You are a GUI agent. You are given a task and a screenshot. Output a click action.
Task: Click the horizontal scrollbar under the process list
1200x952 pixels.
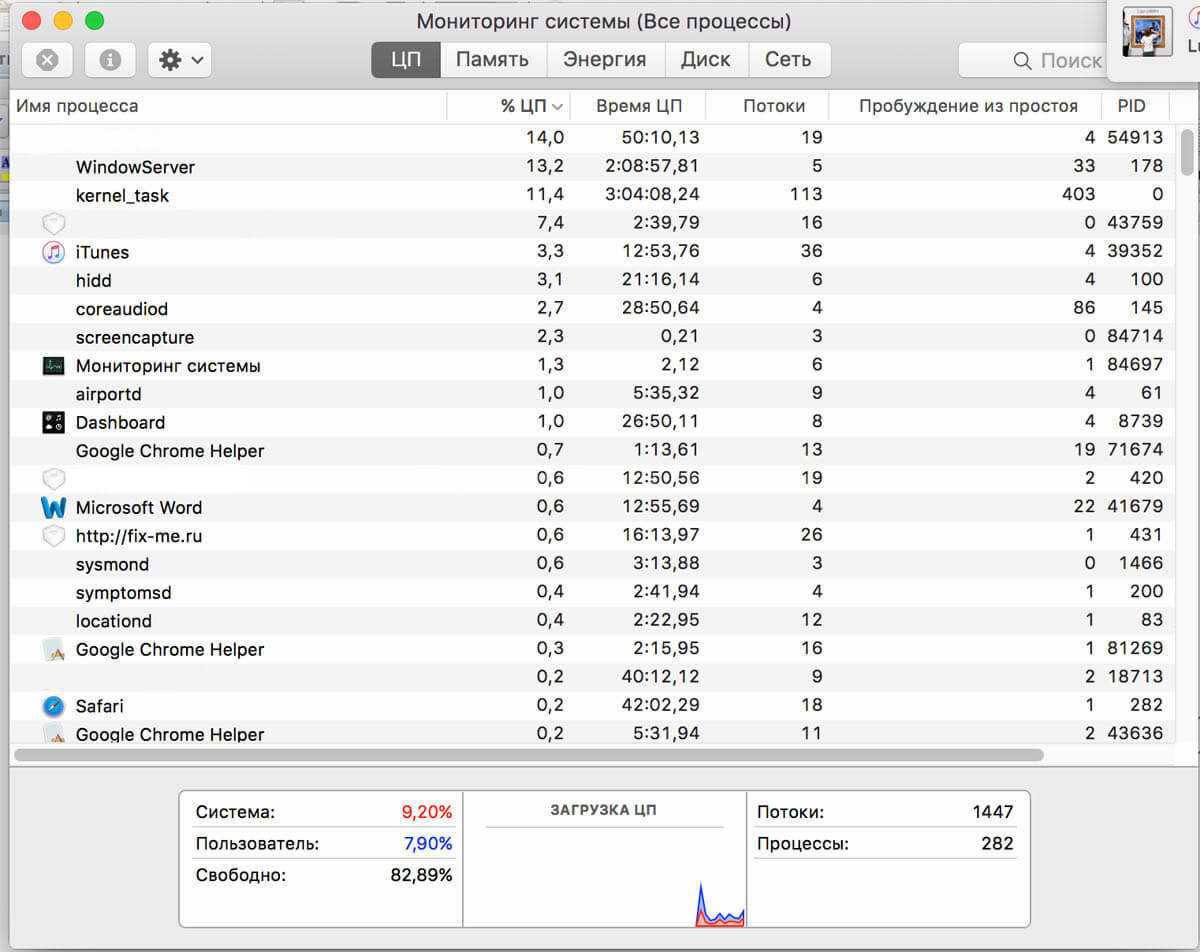(528, 755)
